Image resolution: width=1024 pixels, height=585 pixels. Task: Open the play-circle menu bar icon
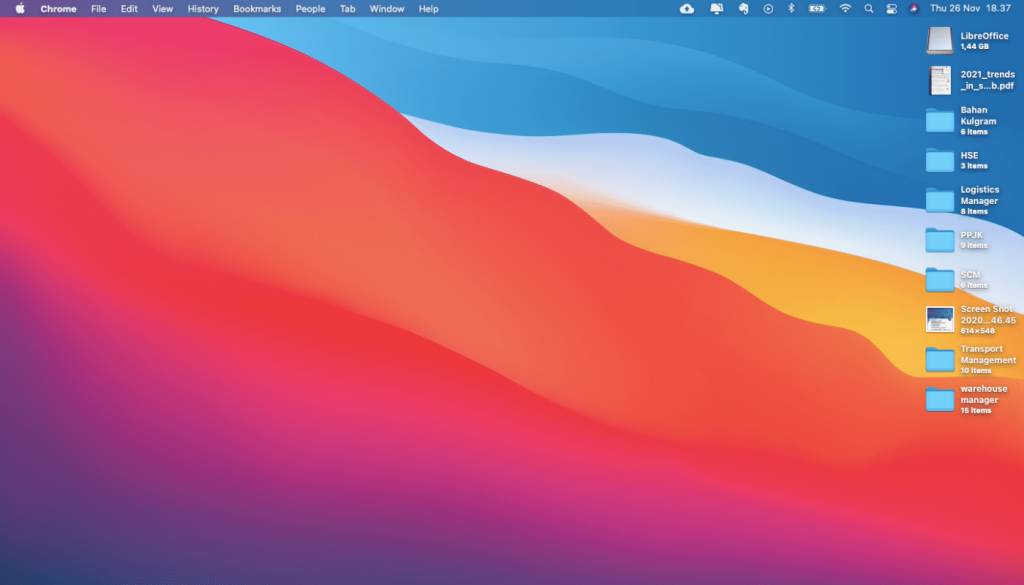point(767,8)
